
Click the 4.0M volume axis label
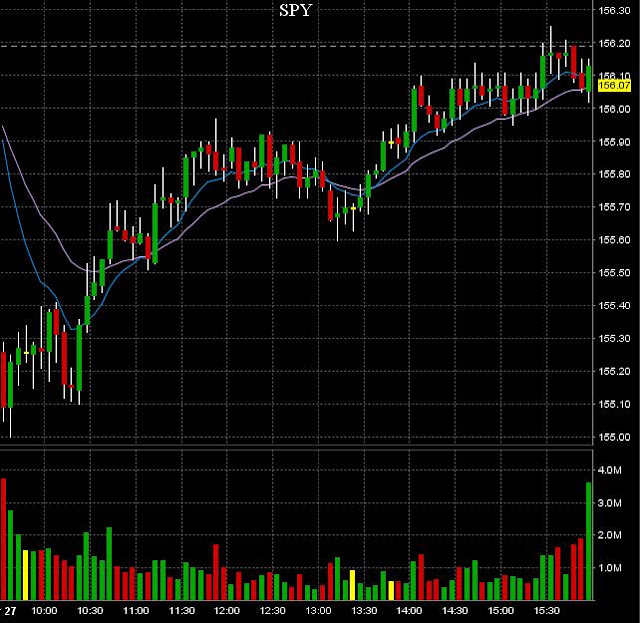[x=609, y=470]
